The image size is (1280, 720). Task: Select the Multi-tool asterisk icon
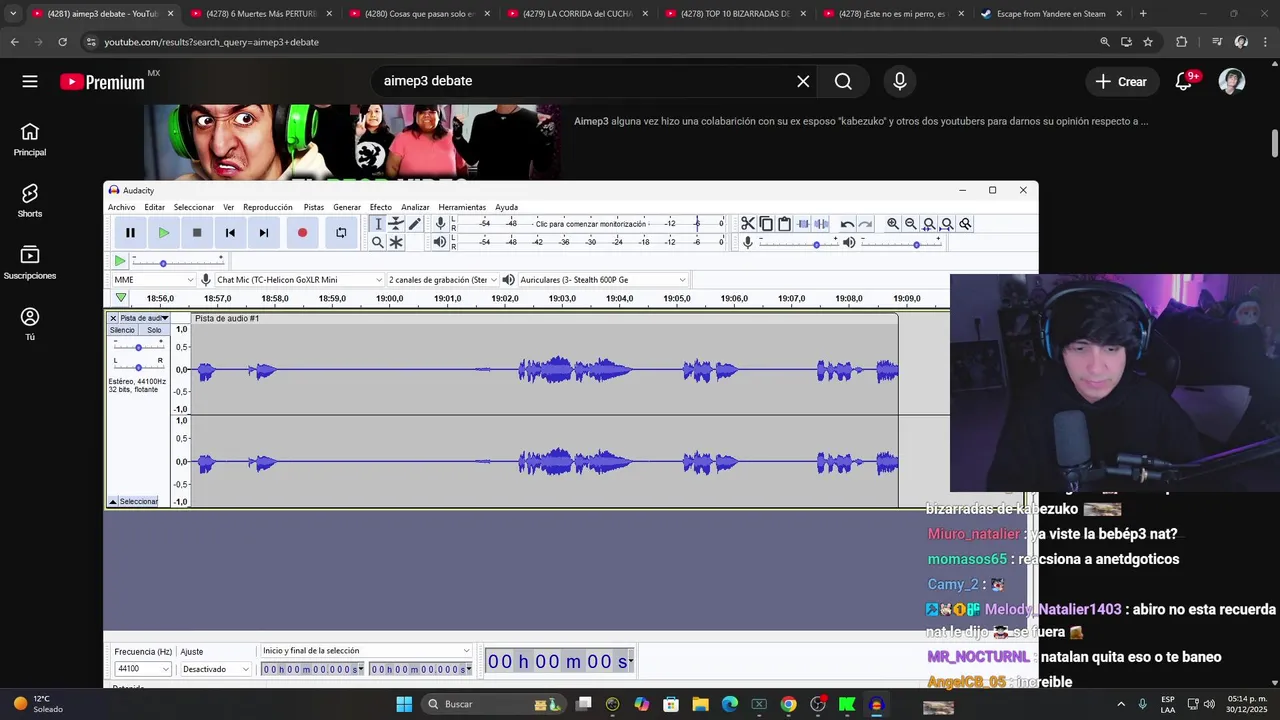(x=396, y=242)
